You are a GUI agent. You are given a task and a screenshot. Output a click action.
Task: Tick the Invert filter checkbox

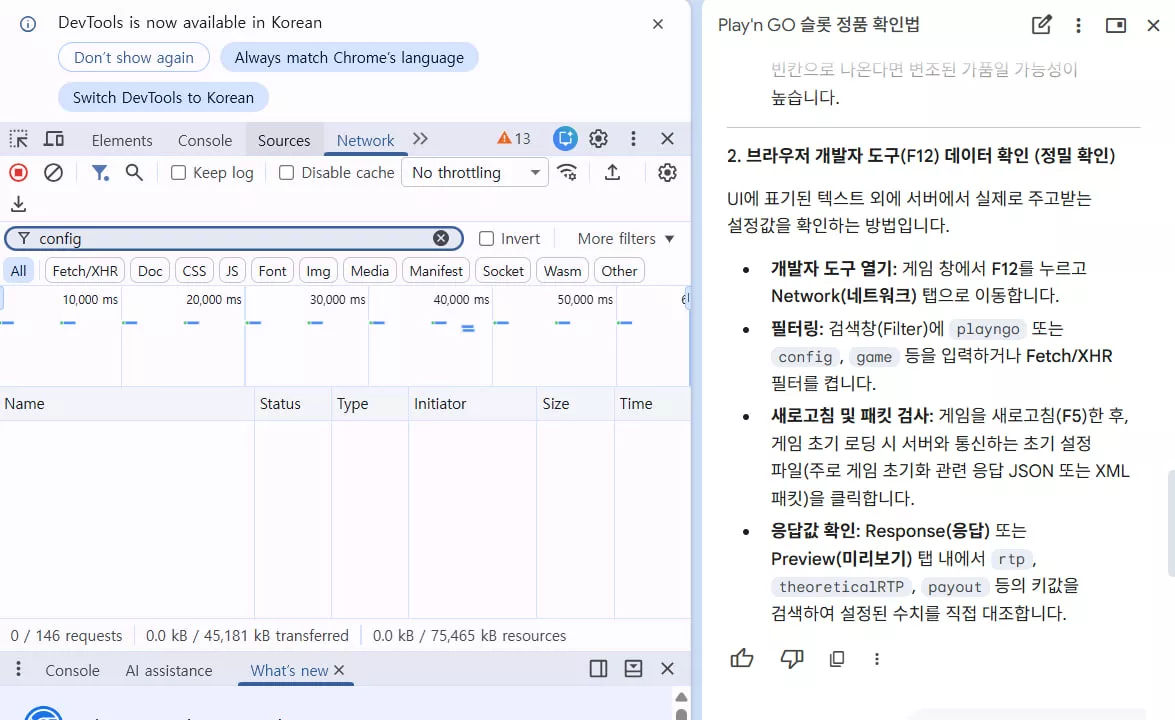click(x=486, y=238)
